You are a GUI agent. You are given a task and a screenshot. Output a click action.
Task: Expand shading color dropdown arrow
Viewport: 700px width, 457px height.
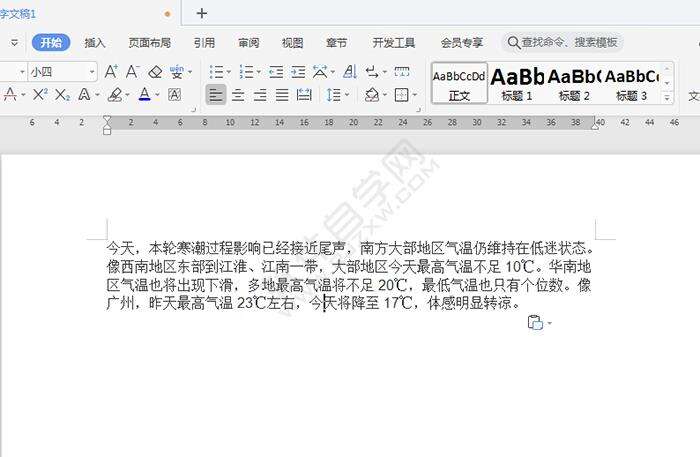[x=385, y=95]
